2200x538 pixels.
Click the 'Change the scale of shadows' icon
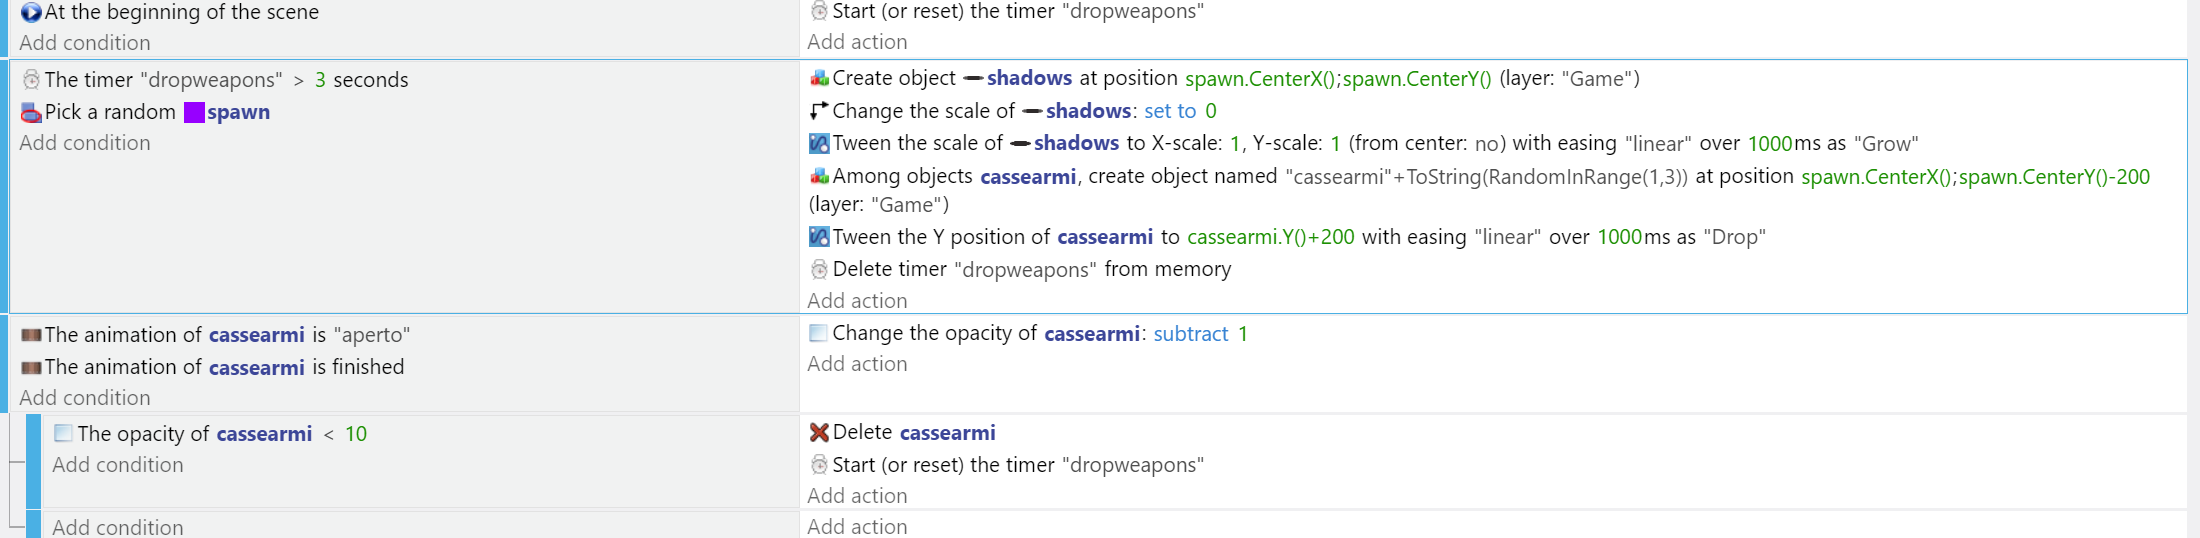(819, 111)
